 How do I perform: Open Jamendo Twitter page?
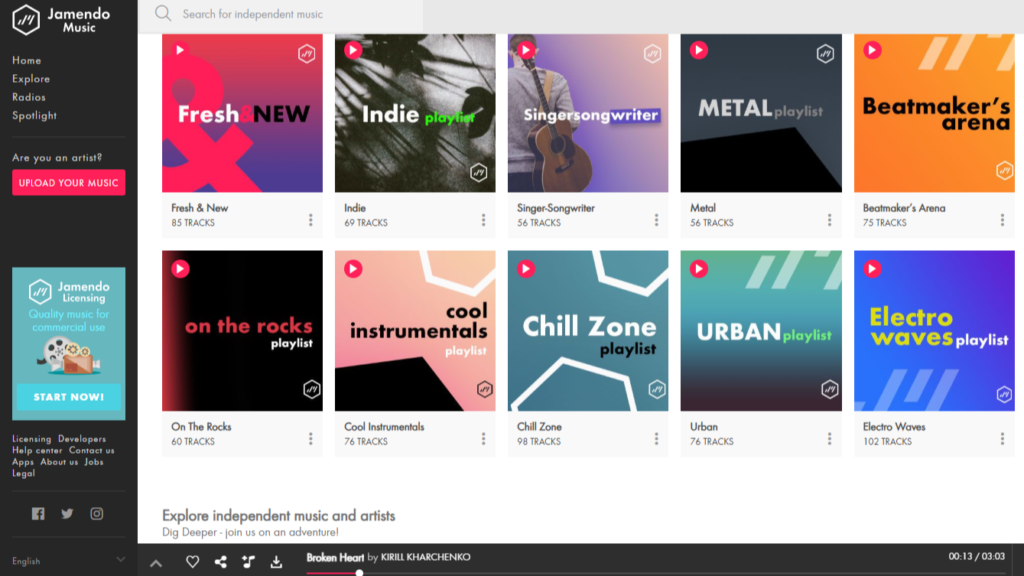pos(67,514)
